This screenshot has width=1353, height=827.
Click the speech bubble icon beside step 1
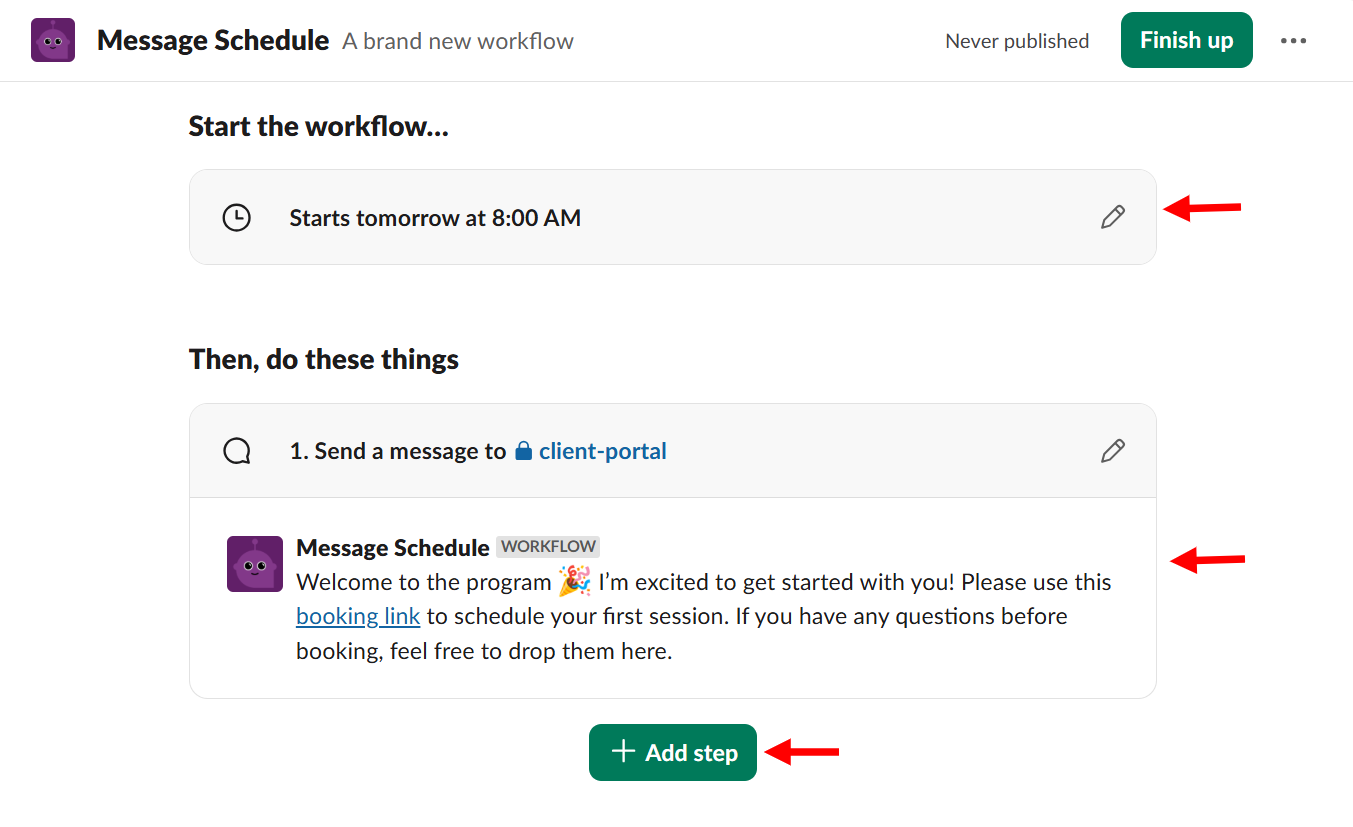[236, 450]
